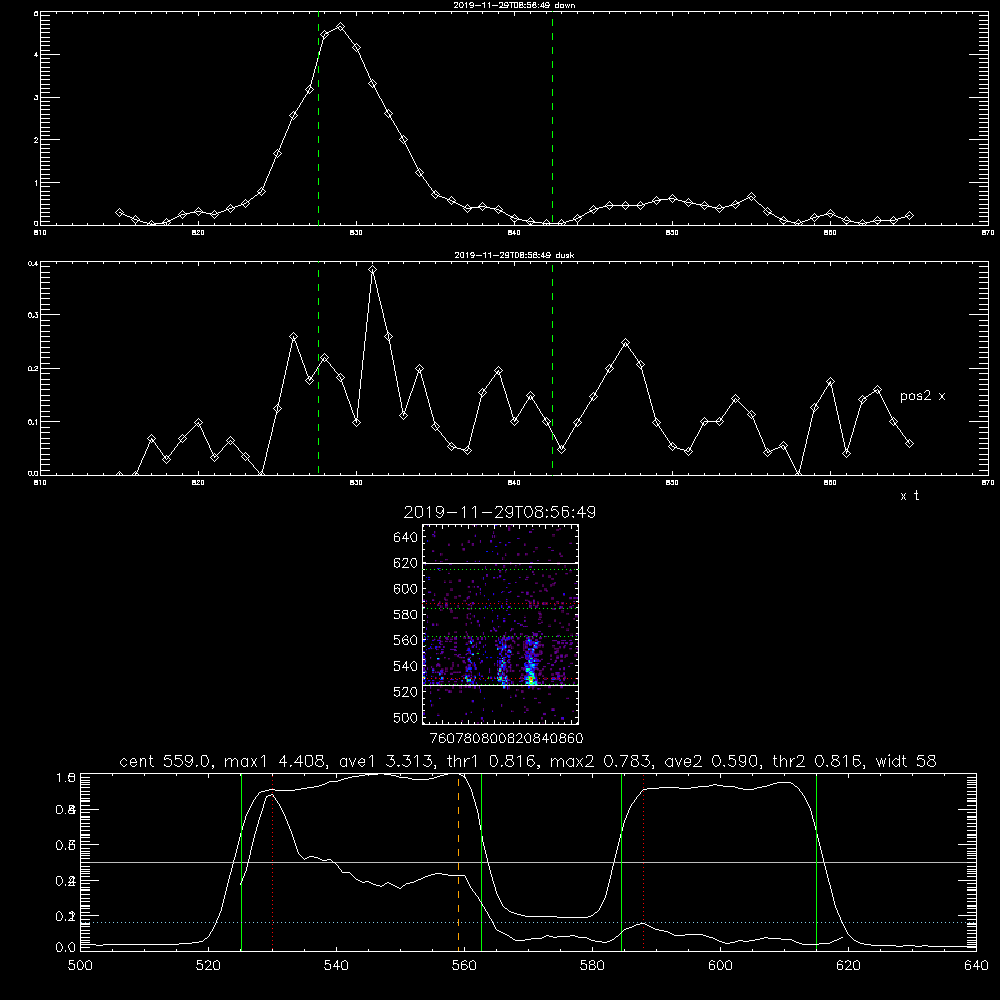Viewport: 1000px width, 1000px height.
Task: Click the red dotted line near 588 in profile plot
Action: tap(643, 861)
